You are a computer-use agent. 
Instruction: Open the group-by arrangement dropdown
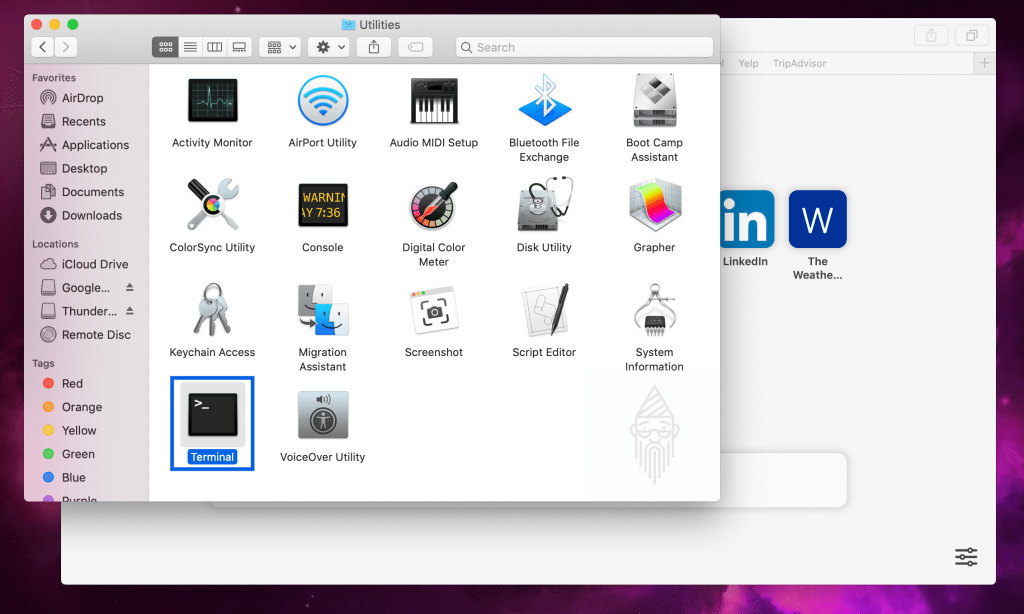tap(280, 47)
